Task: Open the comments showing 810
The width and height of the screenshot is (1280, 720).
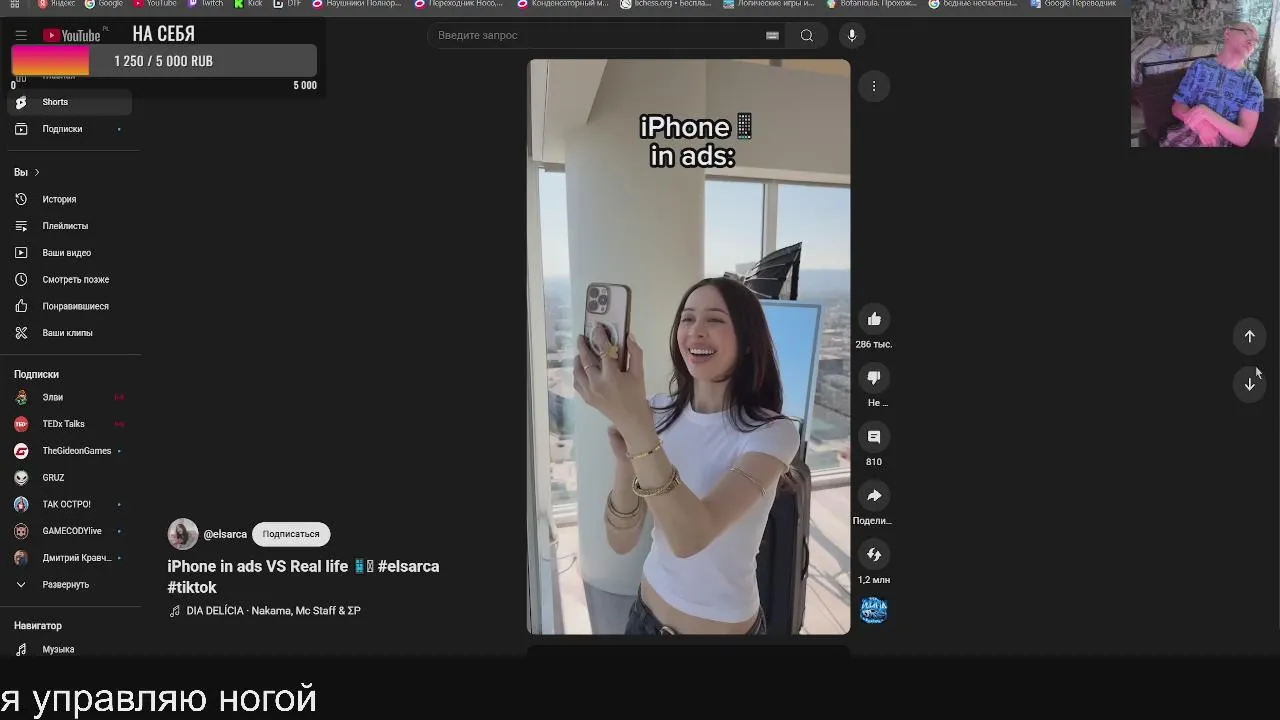Action: pos(874,437)
